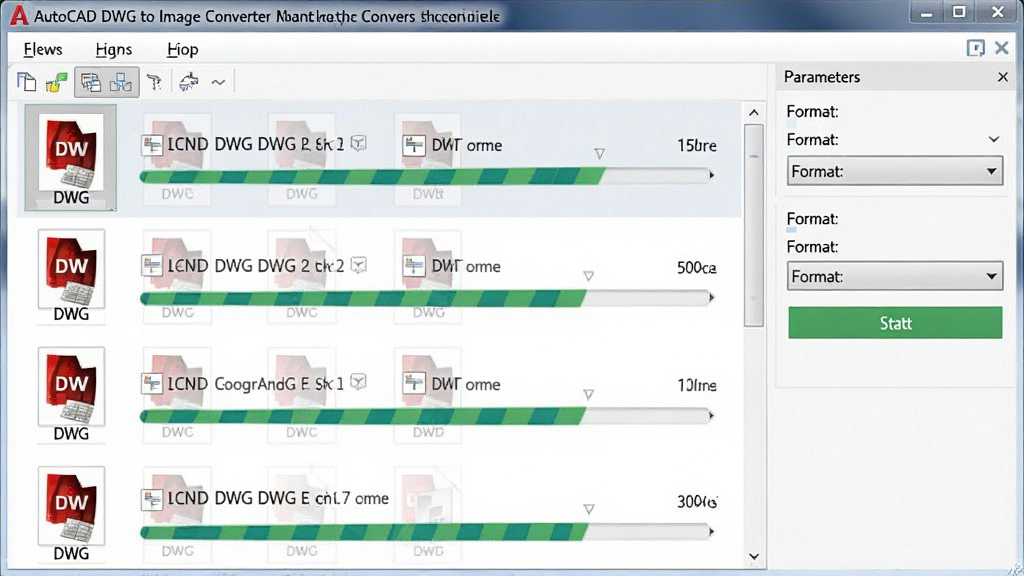Screen dimensions: 1024x576
Task: Expand the chevron beside the Format label
Action: [993, 139]
